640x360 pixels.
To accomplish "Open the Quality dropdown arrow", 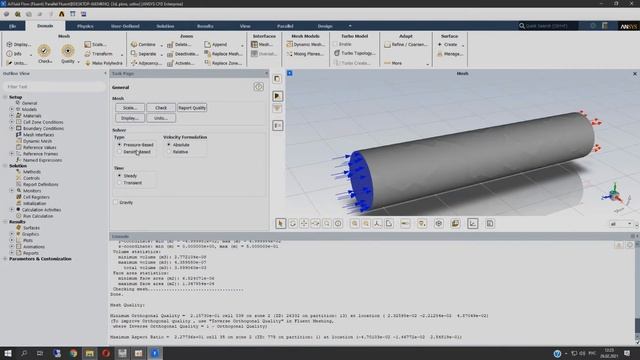I will tap(78, 62).
